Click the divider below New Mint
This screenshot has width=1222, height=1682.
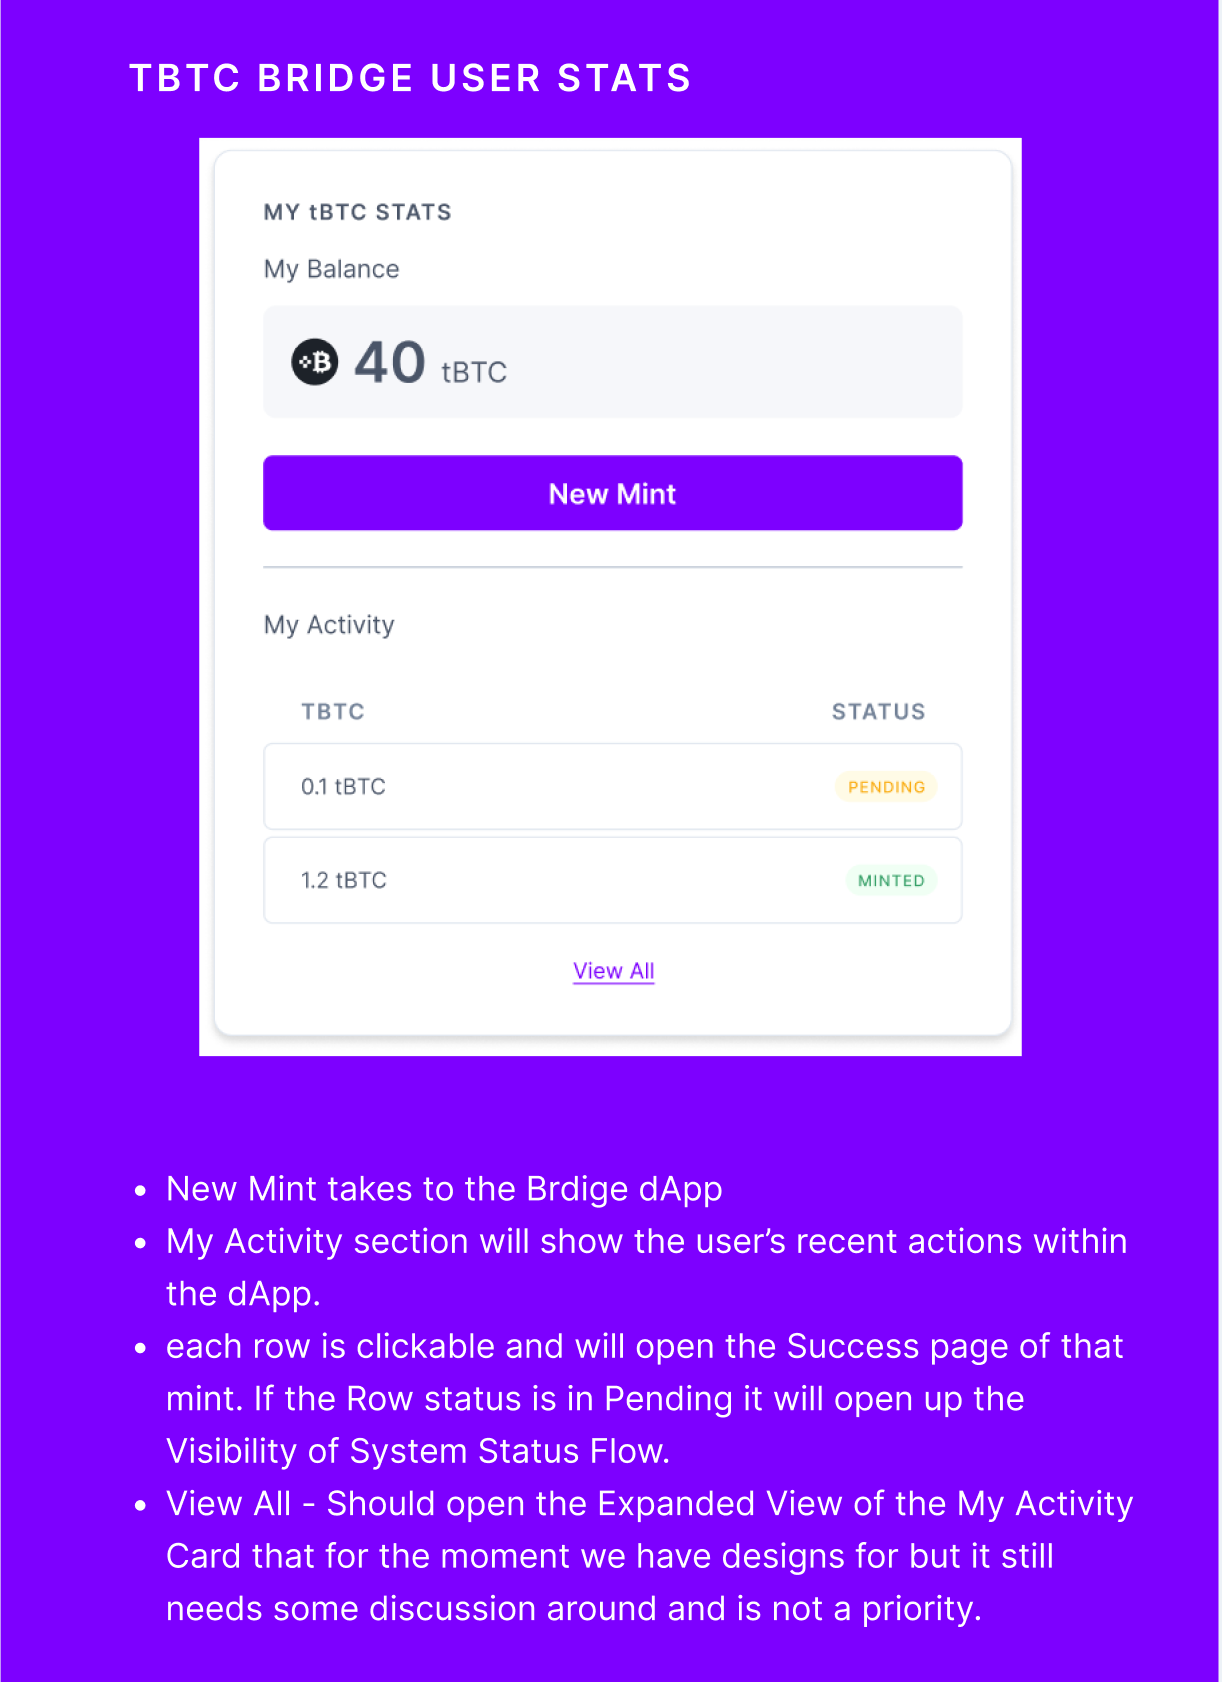[x=612, y=565]
